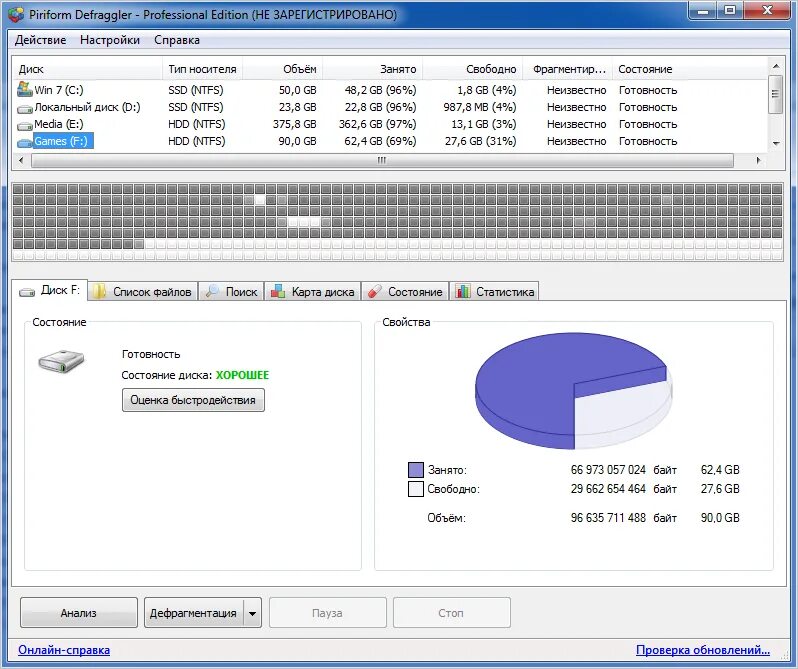The image size is (798, 669).
Task: Select the Win 7 (C:) drive row
Action: click(x=390, y=90)
